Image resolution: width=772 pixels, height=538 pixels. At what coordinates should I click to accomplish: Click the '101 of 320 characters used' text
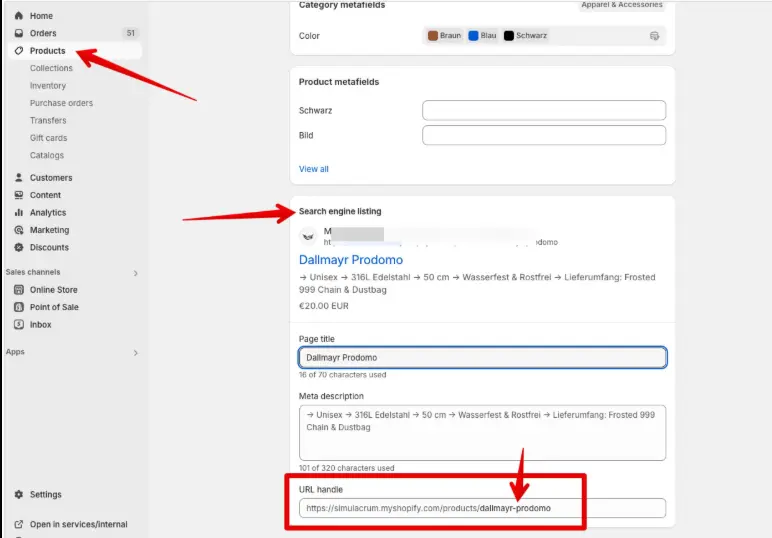(347, 468)
